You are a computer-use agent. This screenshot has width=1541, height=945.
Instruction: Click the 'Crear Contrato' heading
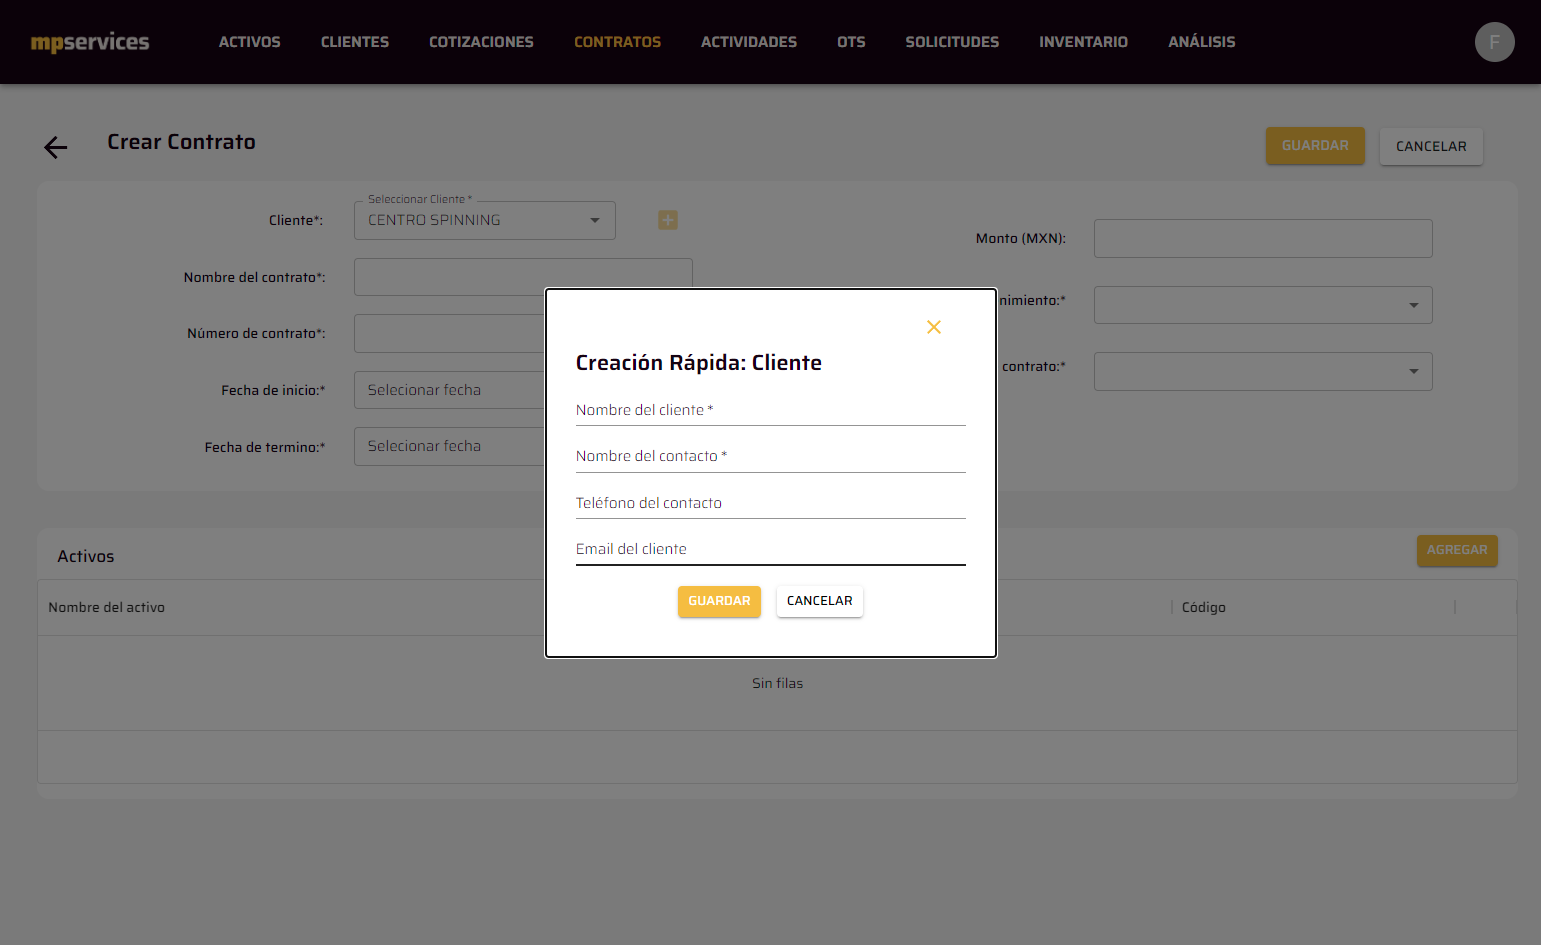click(182, 142)
